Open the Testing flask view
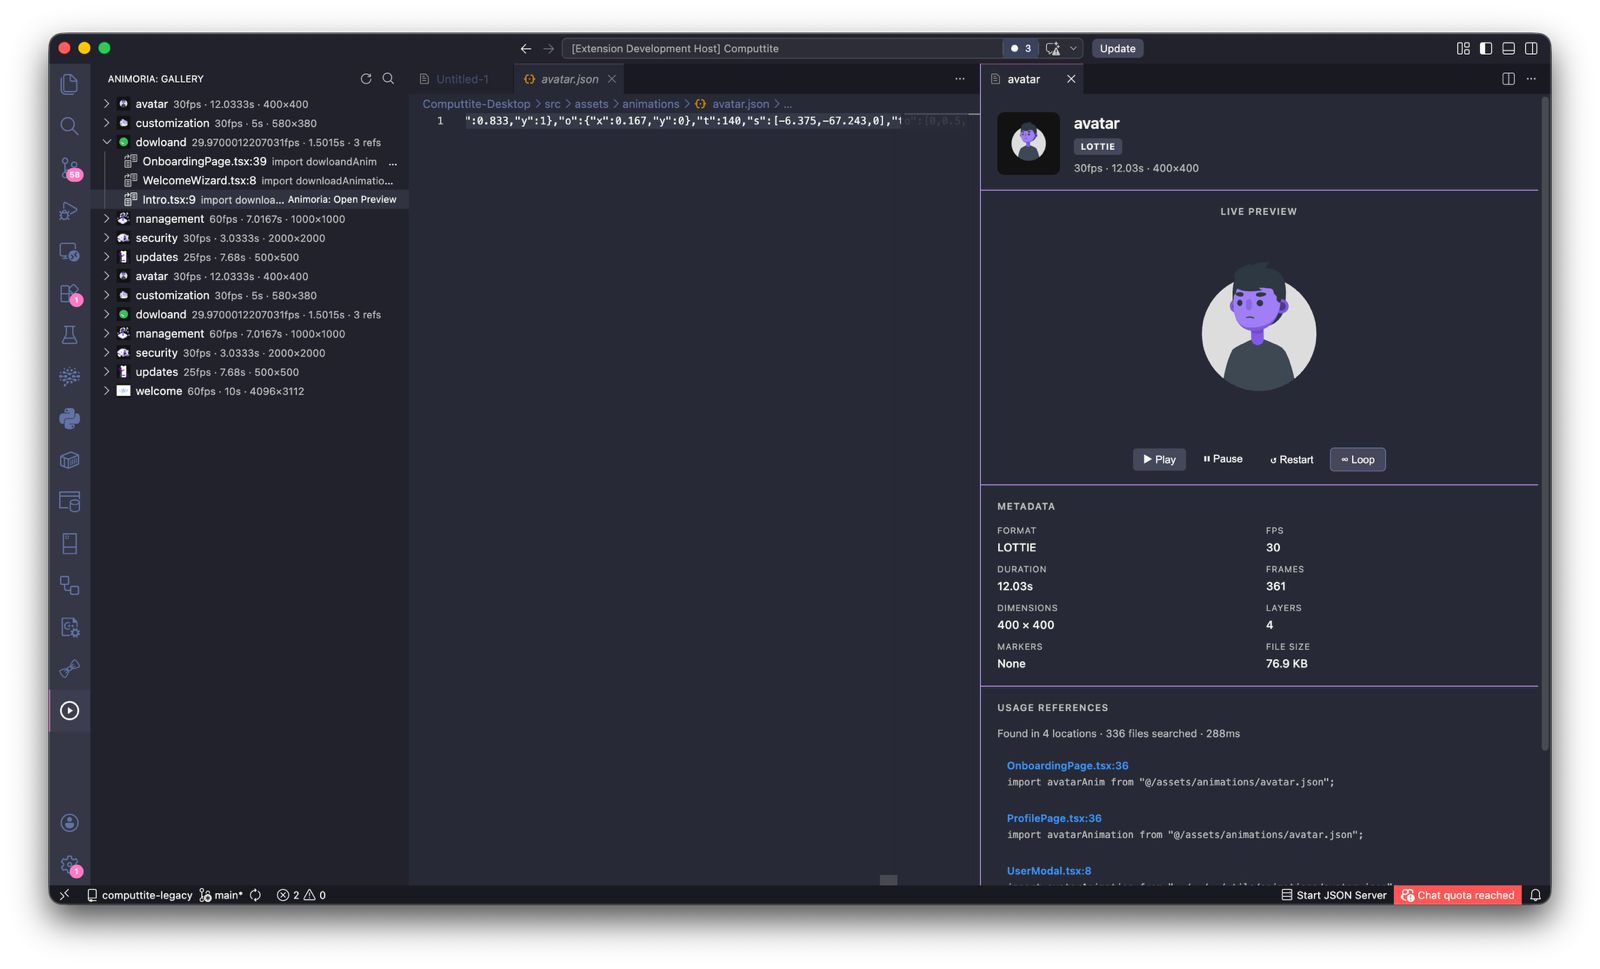This screenshot has width=1600, height=969. (x=69, y=335)
